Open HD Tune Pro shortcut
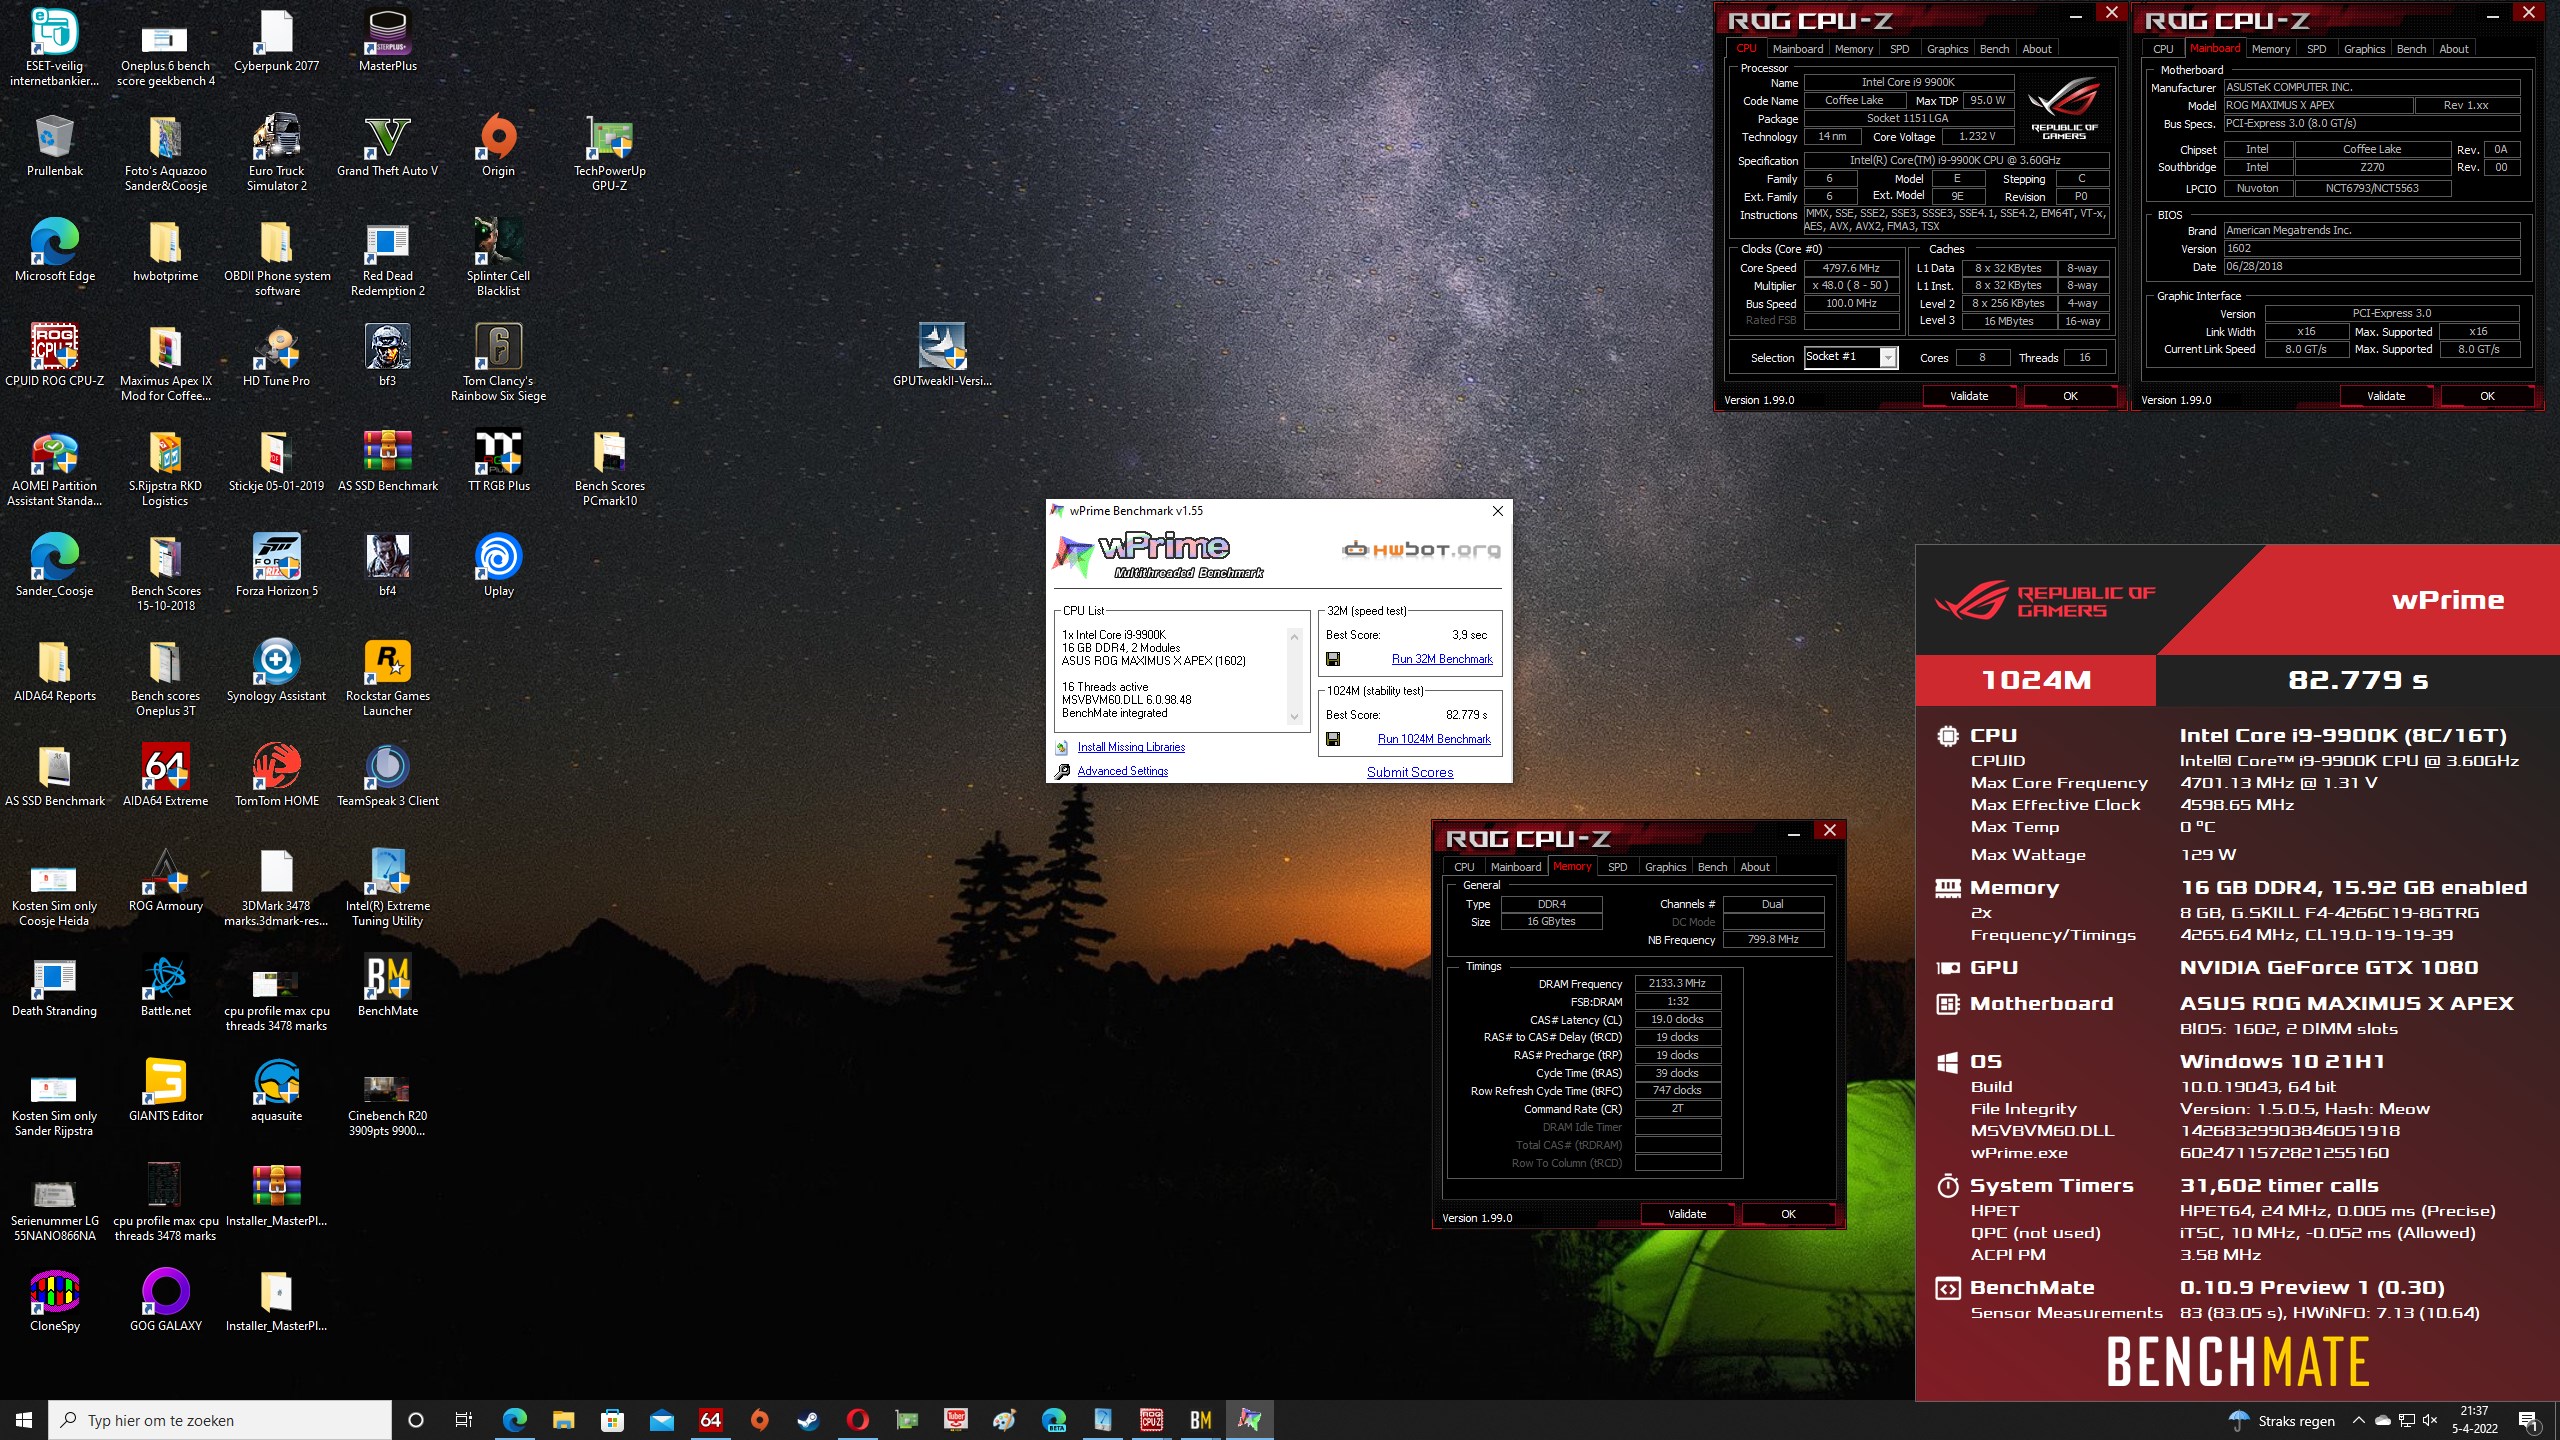Screen dimensions: 2560x1440 click(x=276, y=356)
